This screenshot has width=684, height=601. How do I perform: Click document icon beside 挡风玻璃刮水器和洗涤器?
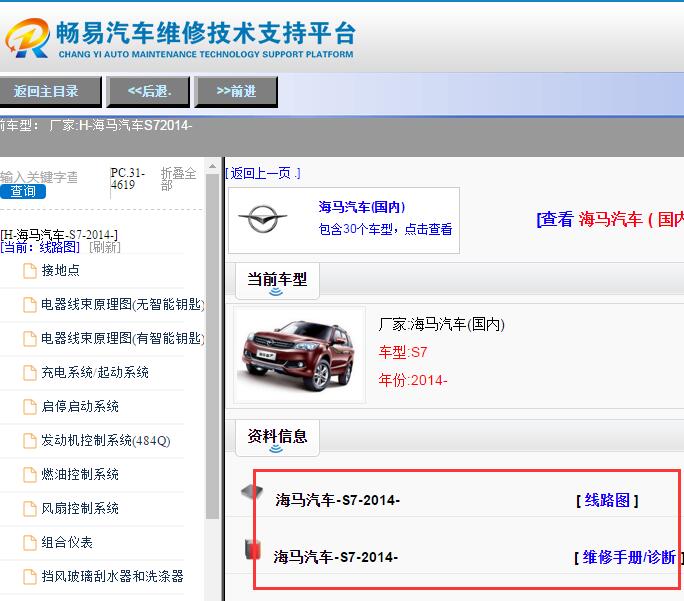click(x=30, y=577)
